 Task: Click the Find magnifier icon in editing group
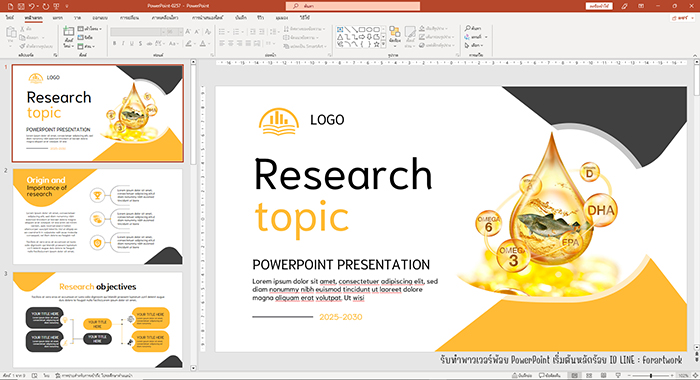coord(467,28)
